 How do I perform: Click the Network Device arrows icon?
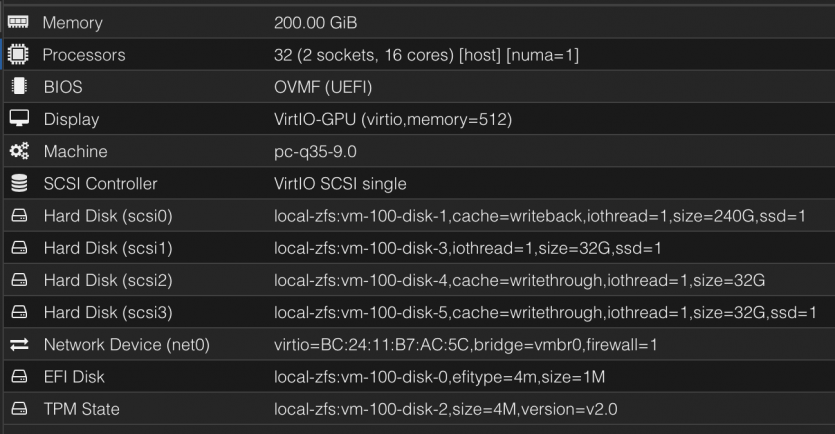point(18,345)
